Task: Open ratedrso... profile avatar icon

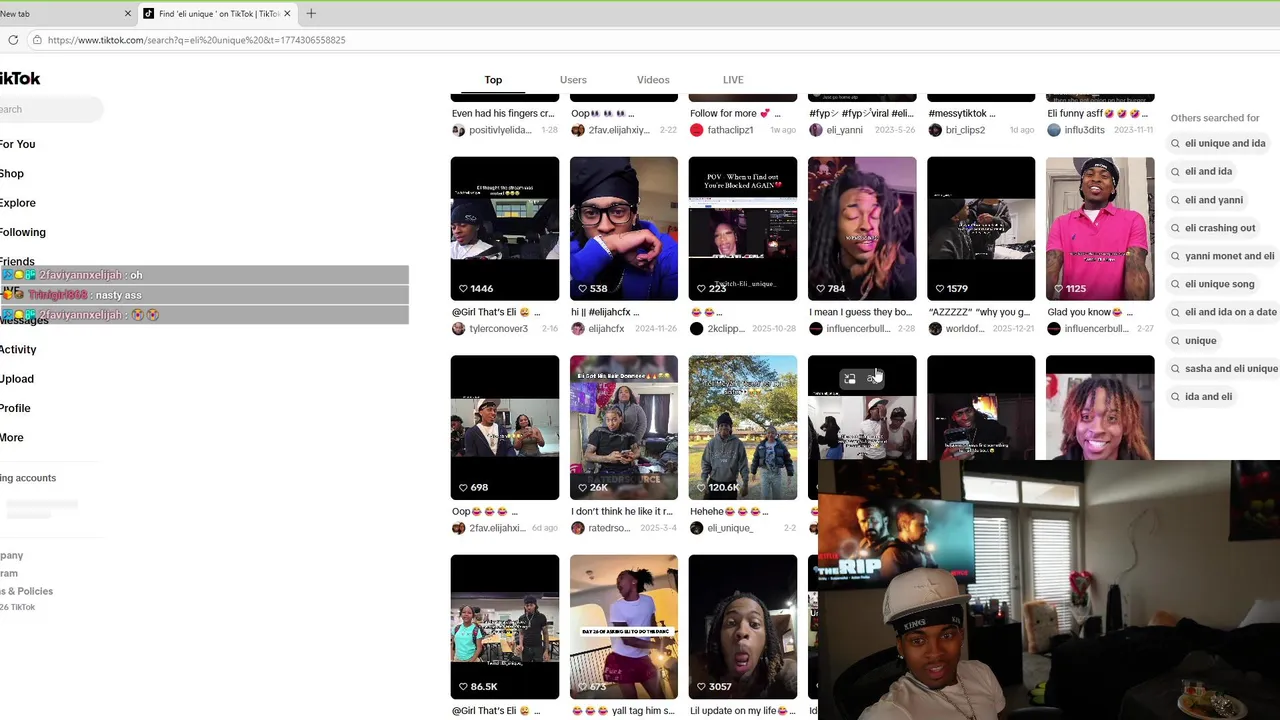Action: (577, 528)
